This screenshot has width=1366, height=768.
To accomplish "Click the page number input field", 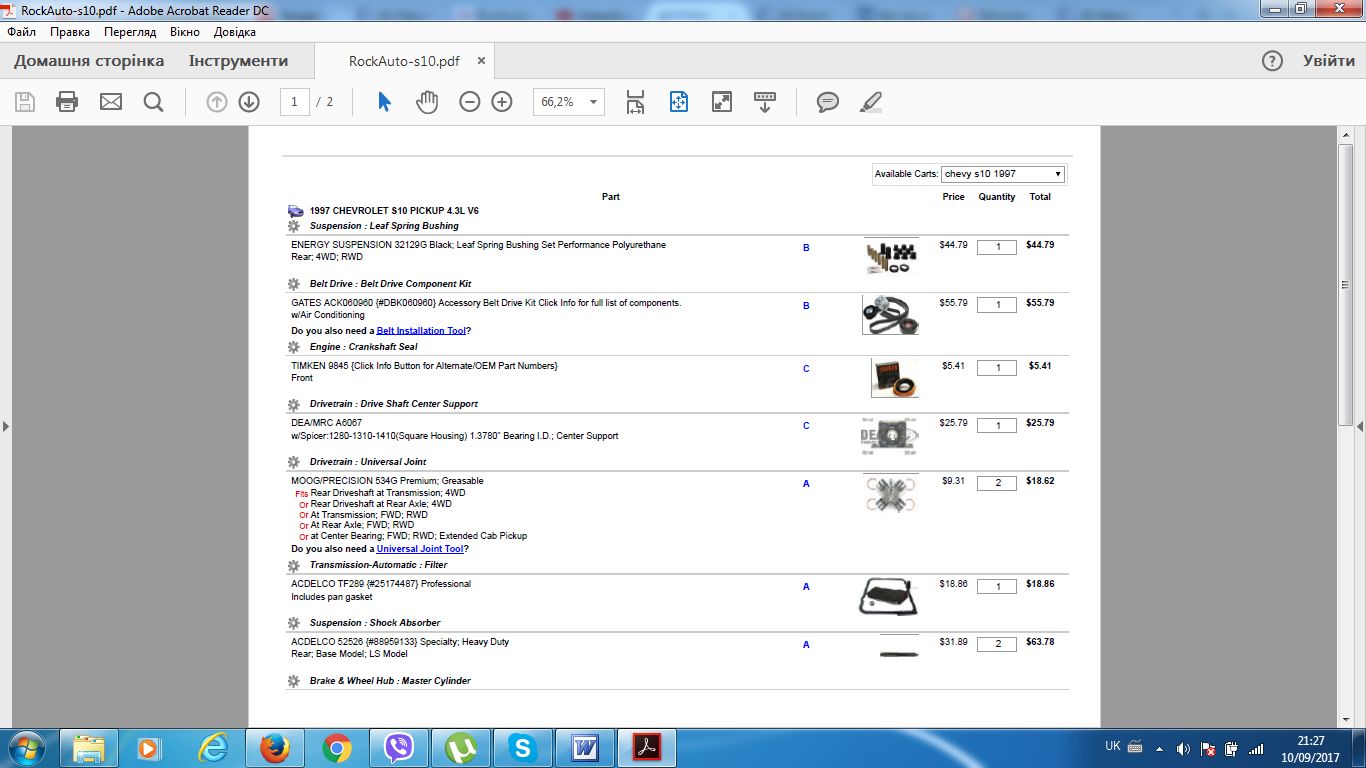I will tap(294, 102).
